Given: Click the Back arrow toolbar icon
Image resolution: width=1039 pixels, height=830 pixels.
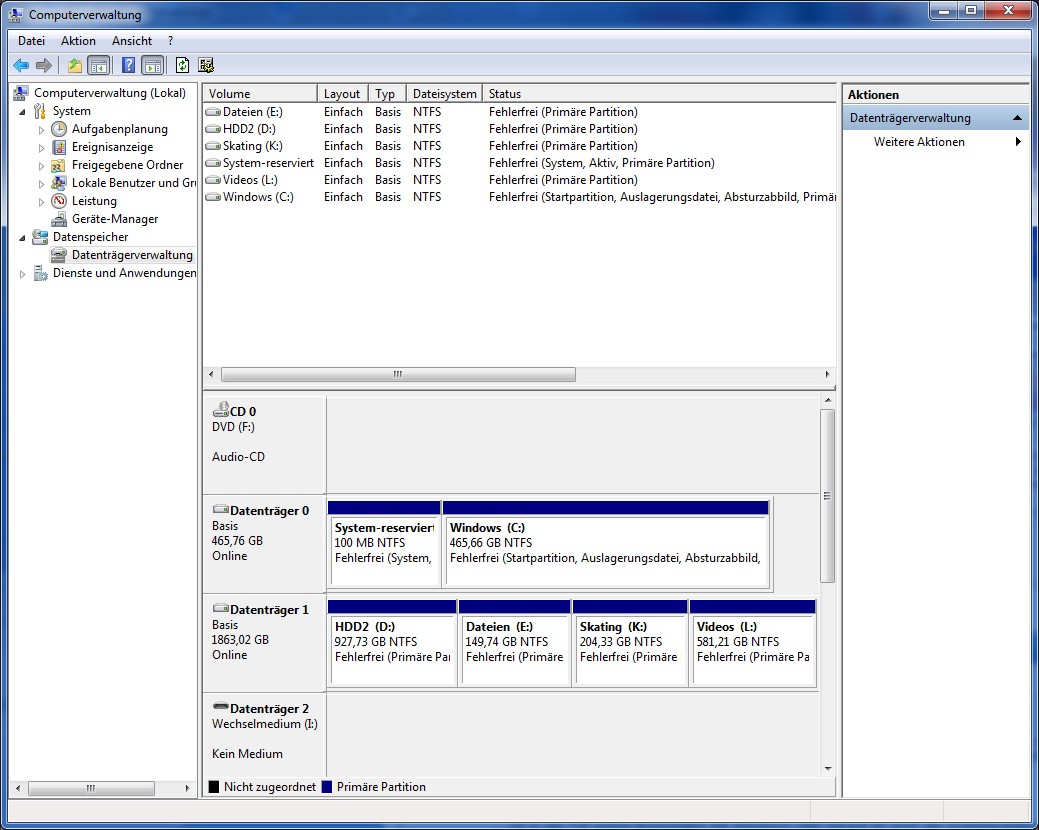Looking at the screenshot, I should [21, 65].
